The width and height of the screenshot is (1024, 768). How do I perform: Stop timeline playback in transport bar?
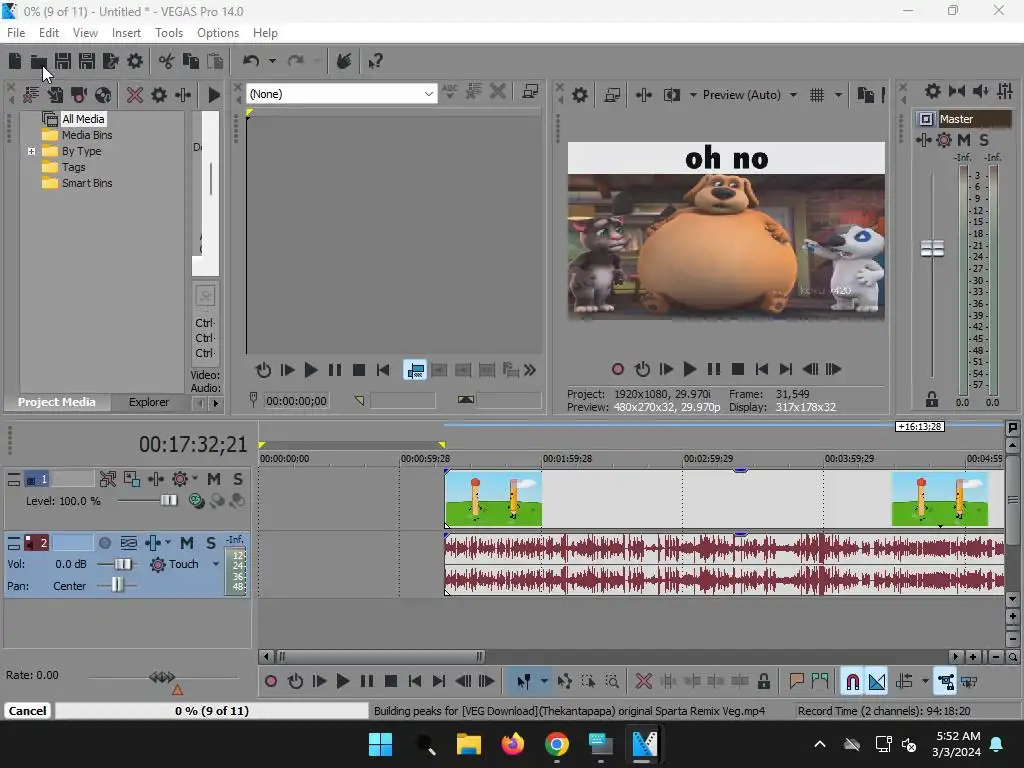391,682
